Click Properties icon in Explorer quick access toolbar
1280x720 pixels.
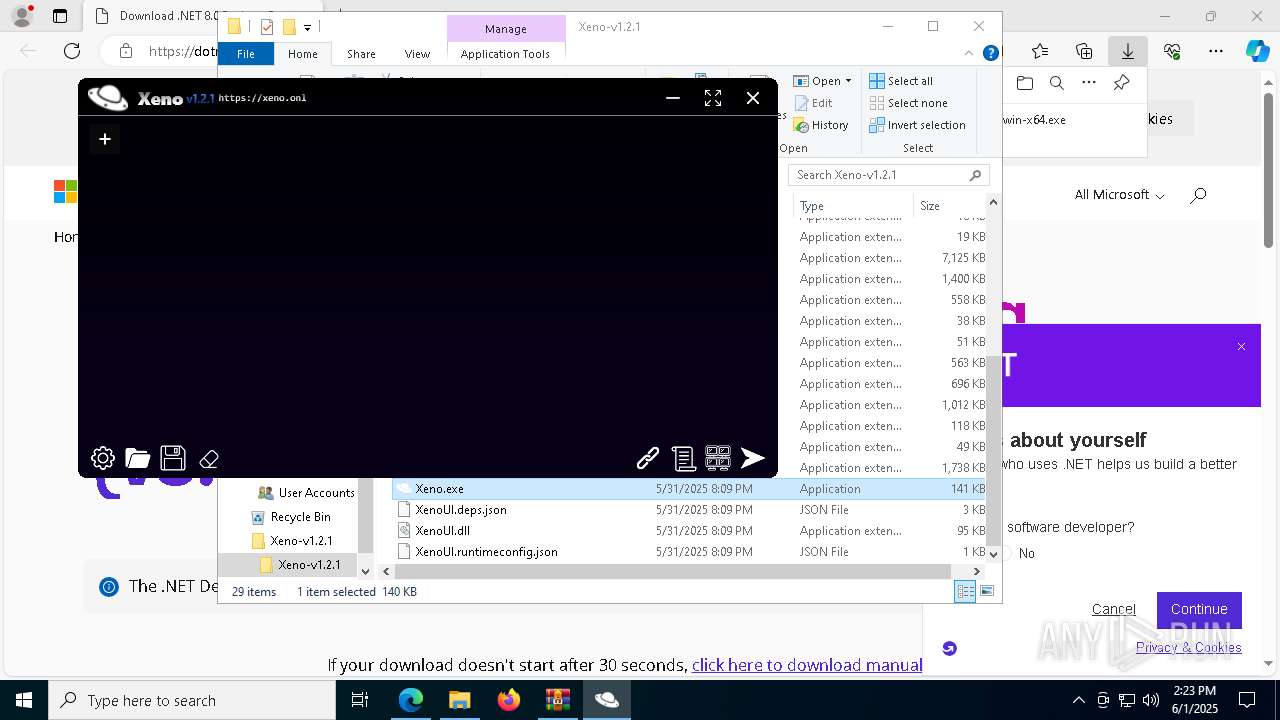pos(267,27)
